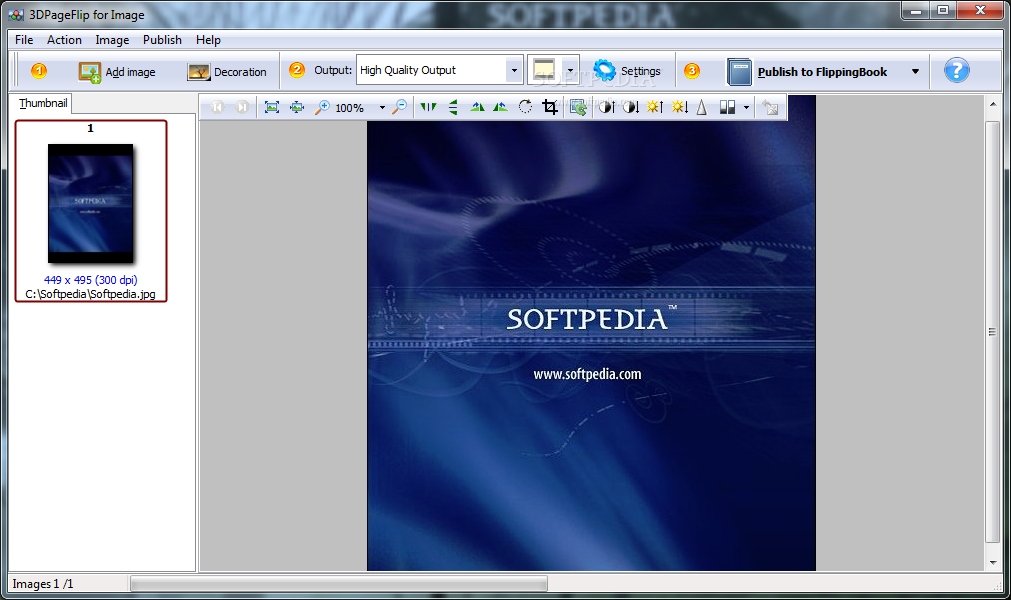This screenshot has width=1011, height=600.
Task: Click the sharpen triangle icon
Action: (702, 107)
